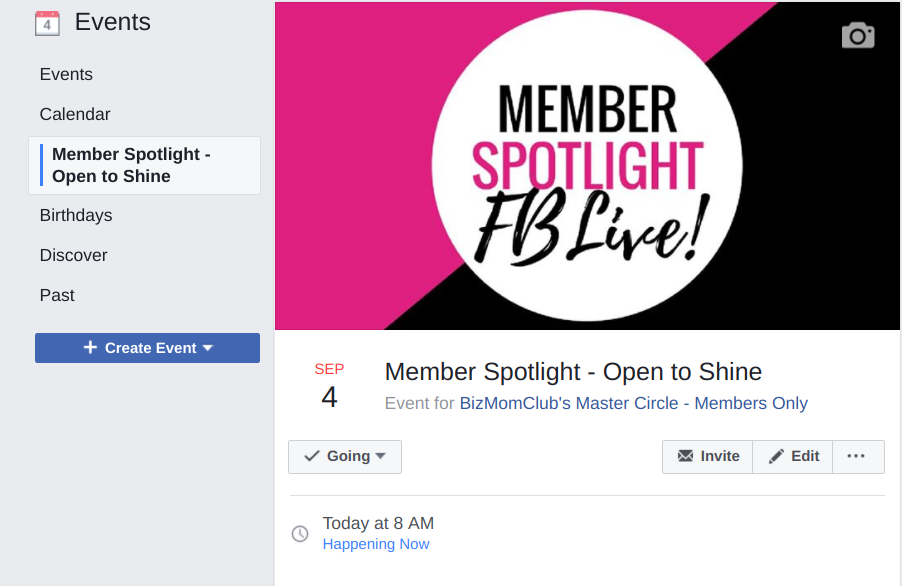Open BizMomClub's Master Circle group link
The height and width of the screenshot is (586, 902).
pyautogui.click(x=633, y=404)
